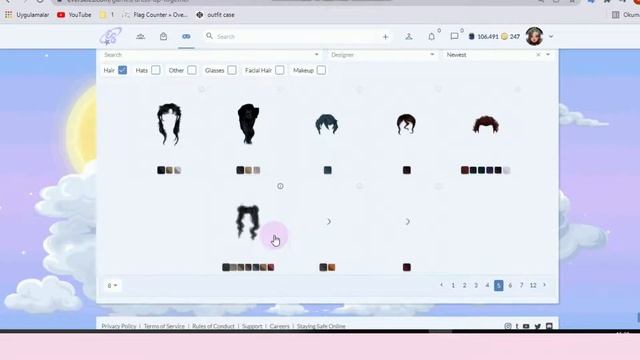The height and width of the screenshot is (360, 640).
Task: Open the notifications bell
Action: click(431, 36)
